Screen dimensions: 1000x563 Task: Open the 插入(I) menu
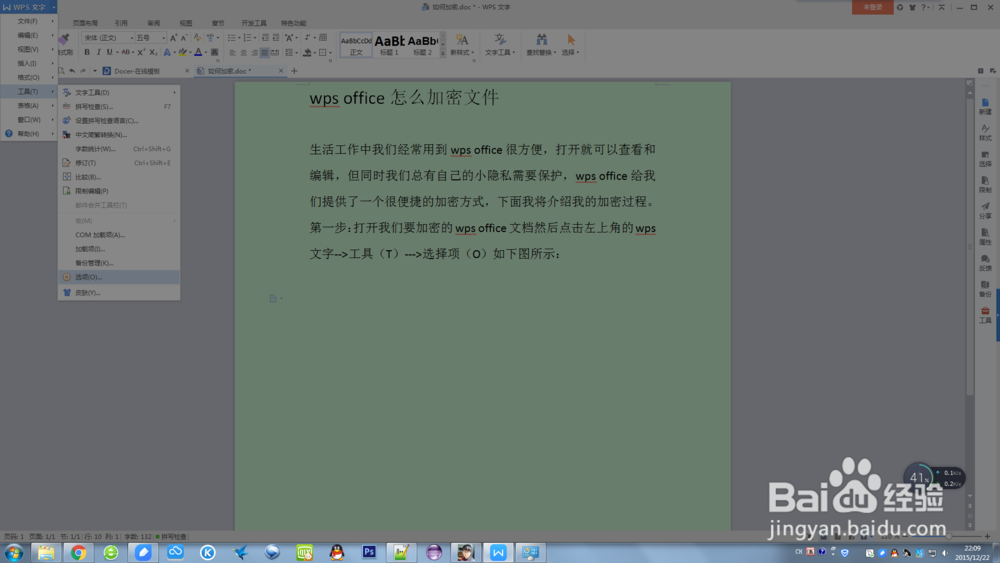(29, 63)
